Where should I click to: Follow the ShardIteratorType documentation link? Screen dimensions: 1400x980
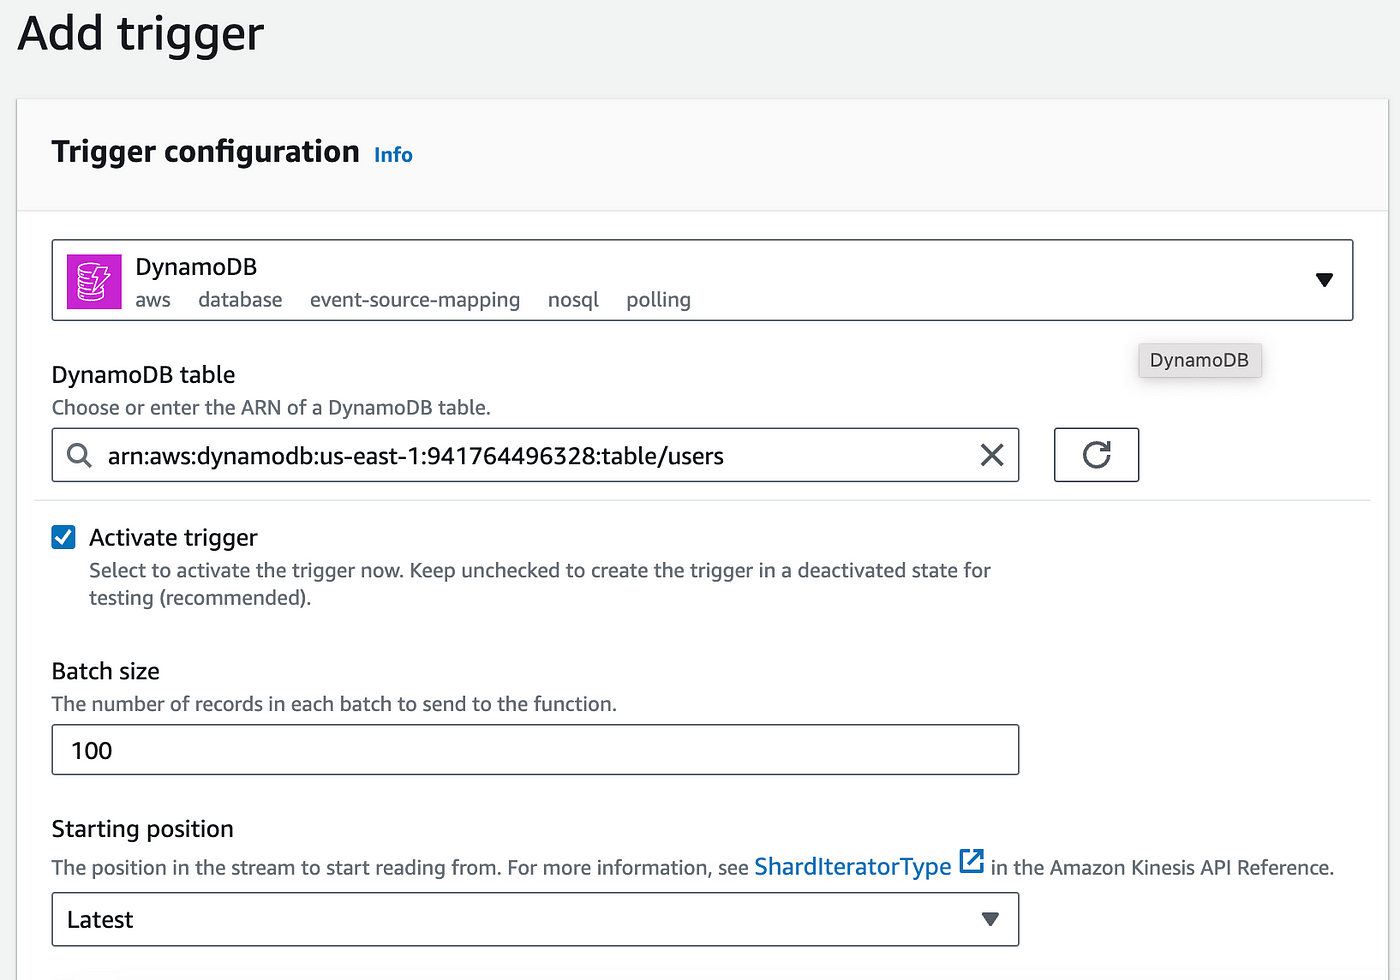852,866
